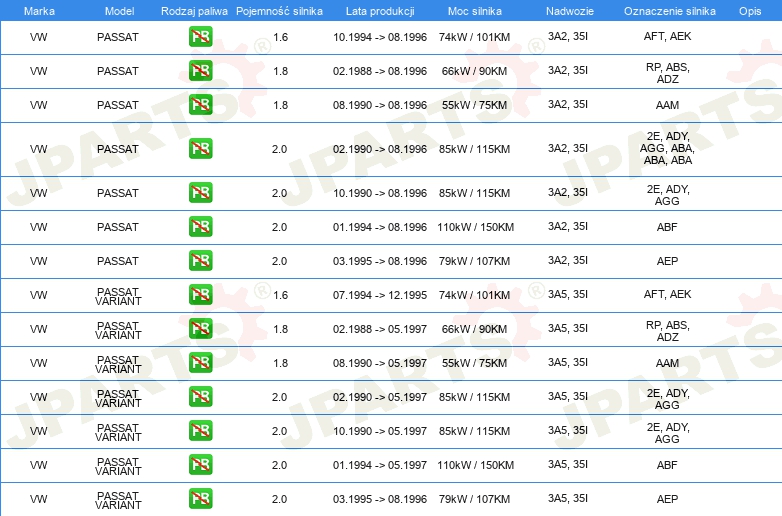
Task: Click date cell 01.1994 -> 08.1996
Action: click(x=380, y=227)
